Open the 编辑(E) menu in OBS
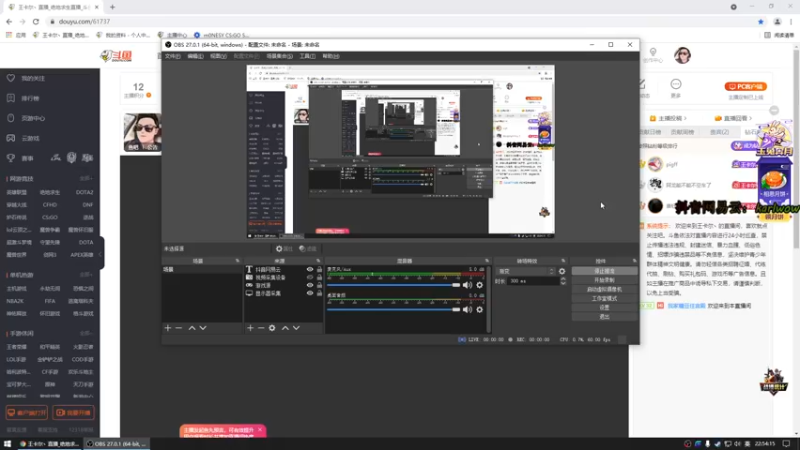The image size is (800, 450). (x=195, y=56)
